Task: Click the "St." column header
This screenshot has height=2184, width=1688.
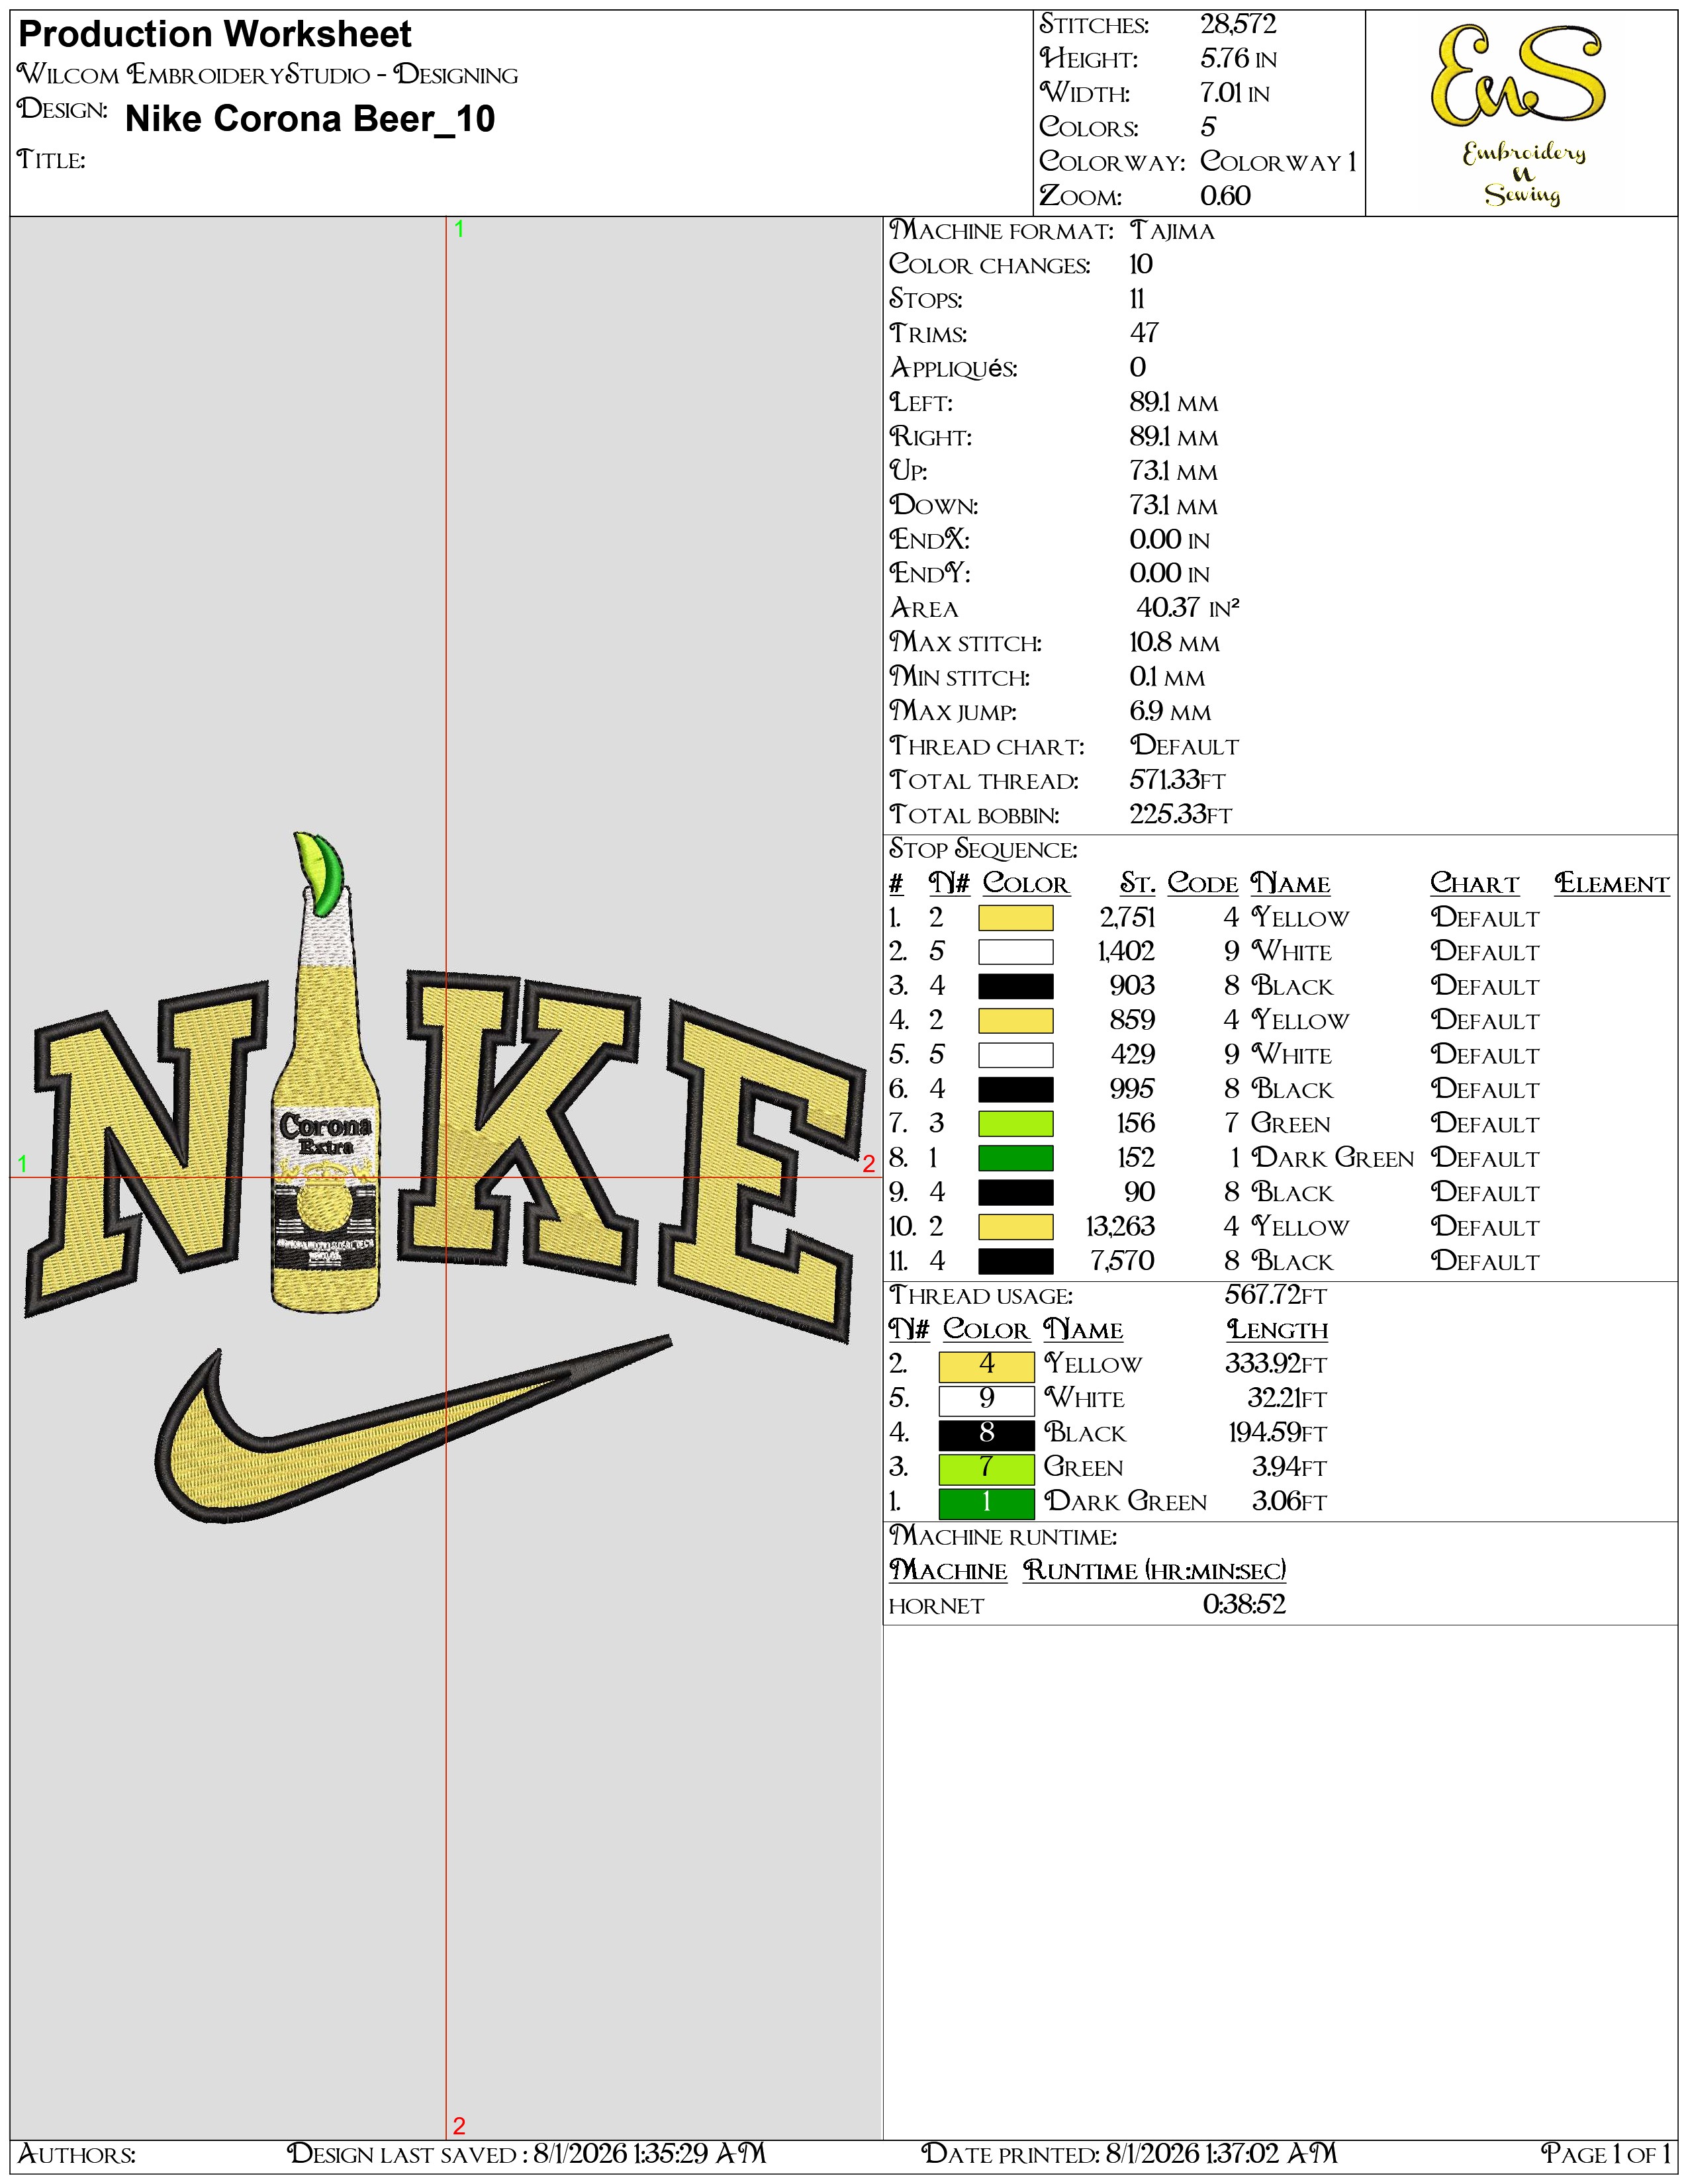Action: tap(1137, 884)
